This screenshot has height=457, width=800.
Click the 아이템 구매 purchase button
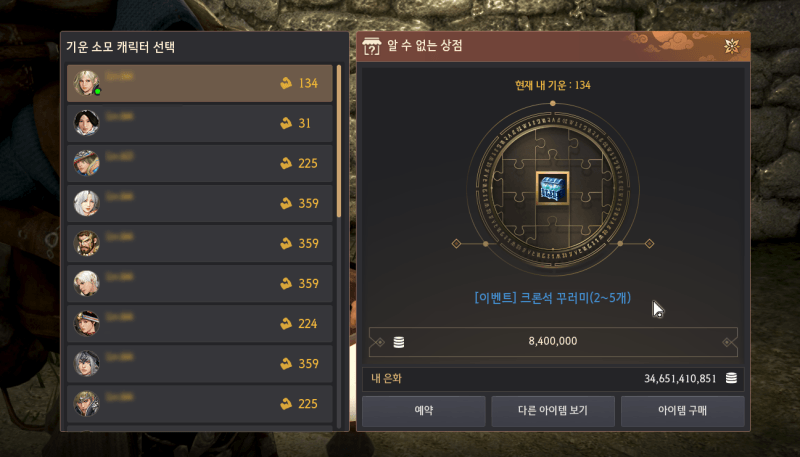(682, 411)
